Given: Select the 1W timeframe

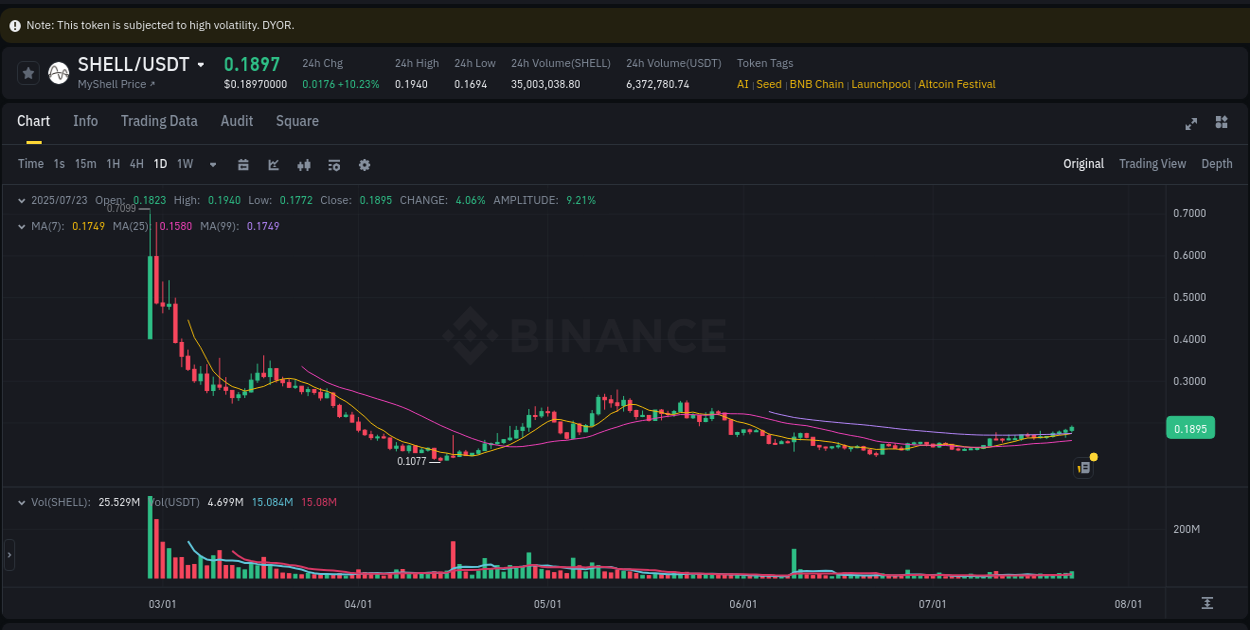Looking at the screenshot, I should coord(184,163).
